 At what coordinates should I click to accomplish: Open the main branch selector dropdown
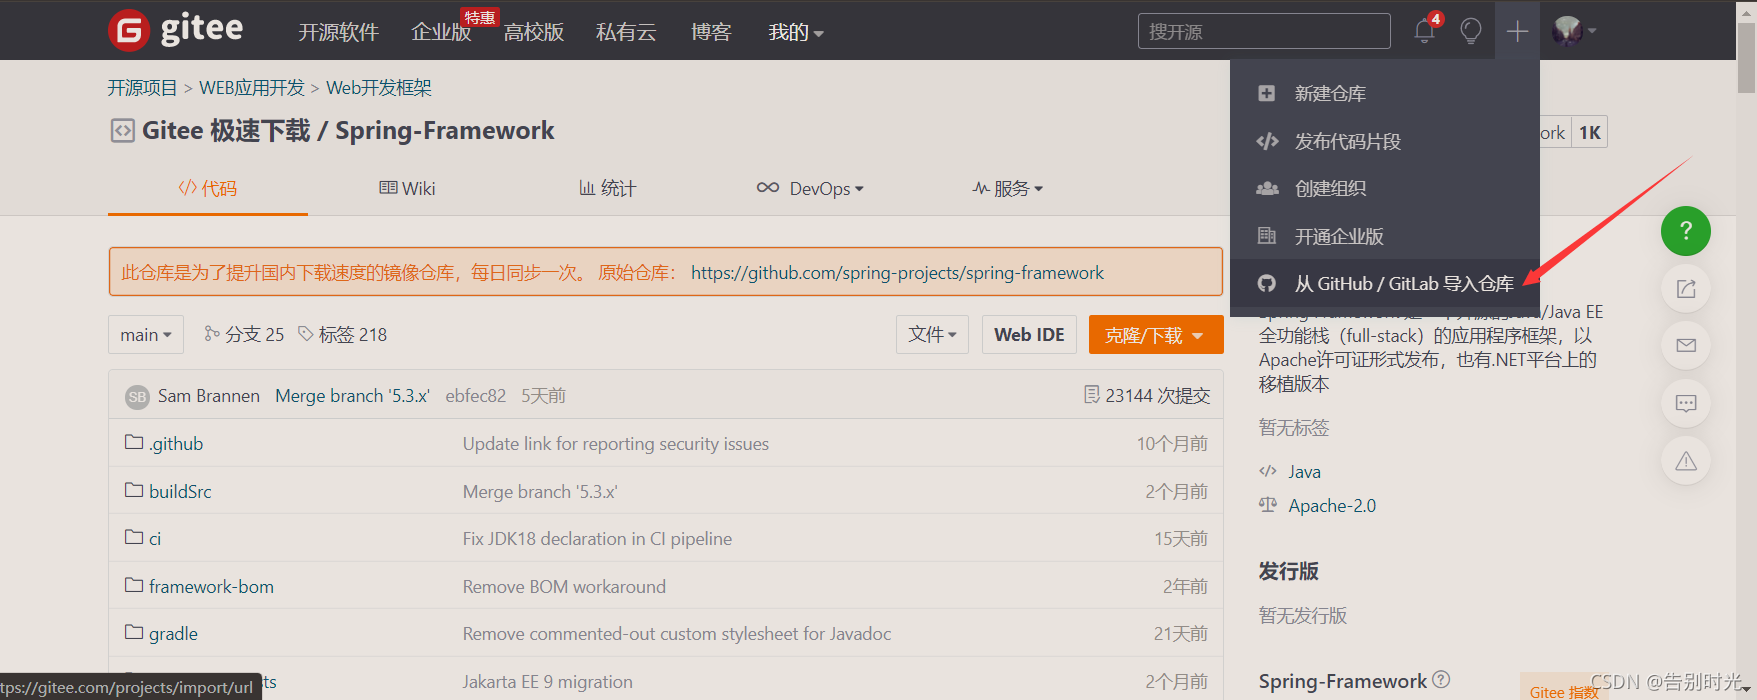pyautogui.click(x=146, y=335)
